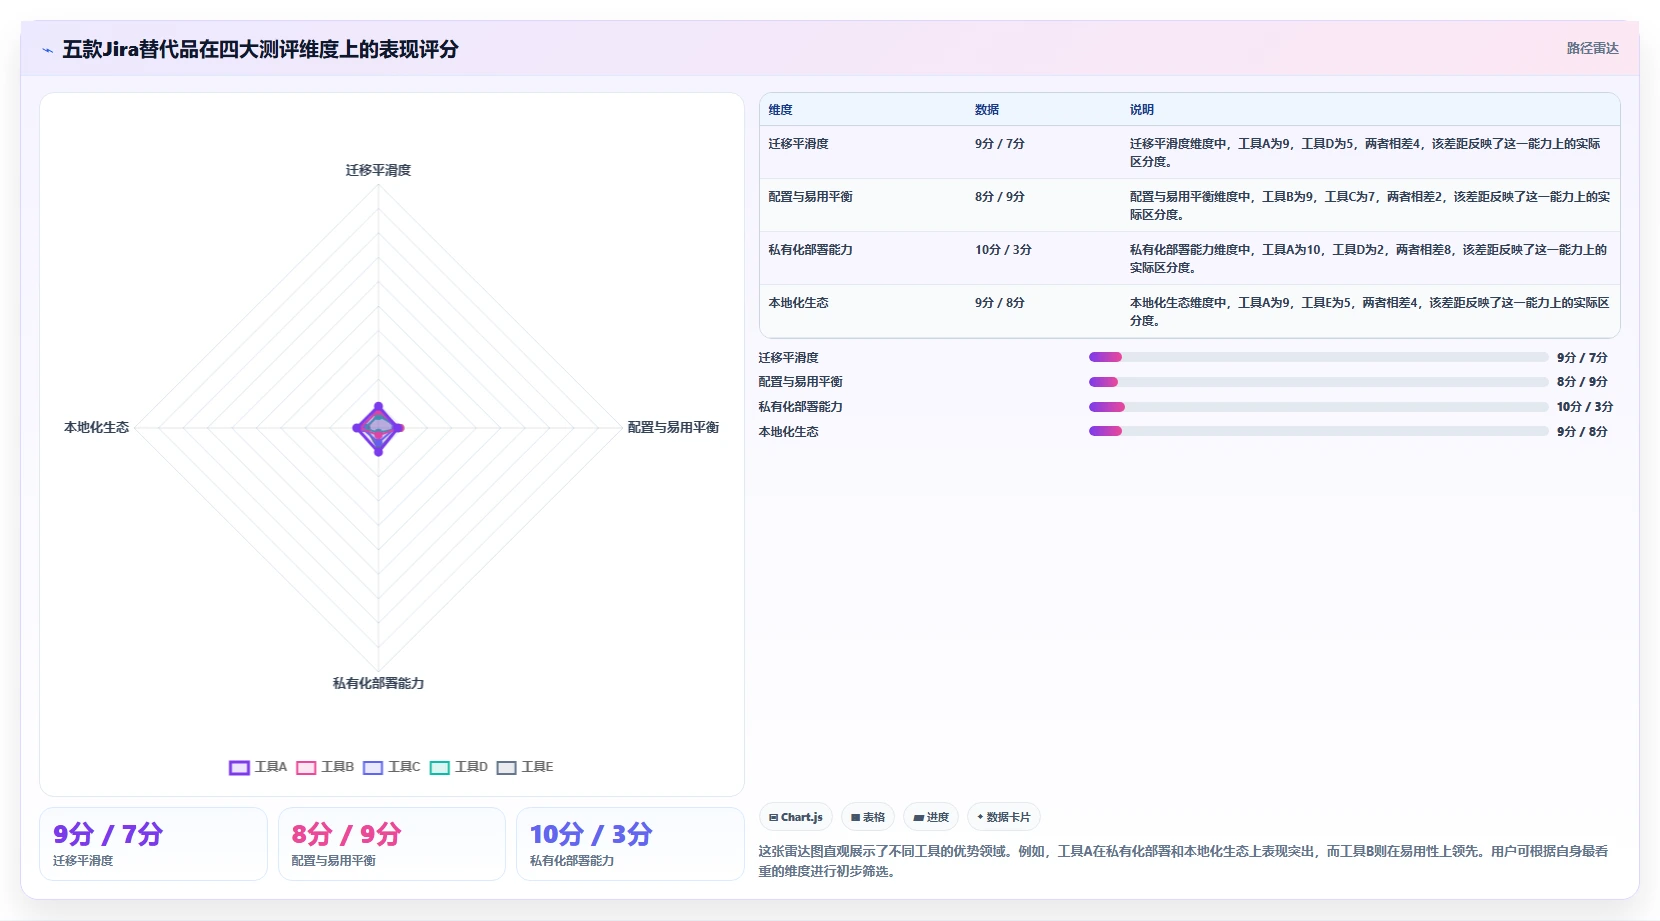Image resolution: width=1660 pixels, height=921 pixels.
Task: Click the page title 五款Jira替代品
Action: click(260, 49)
